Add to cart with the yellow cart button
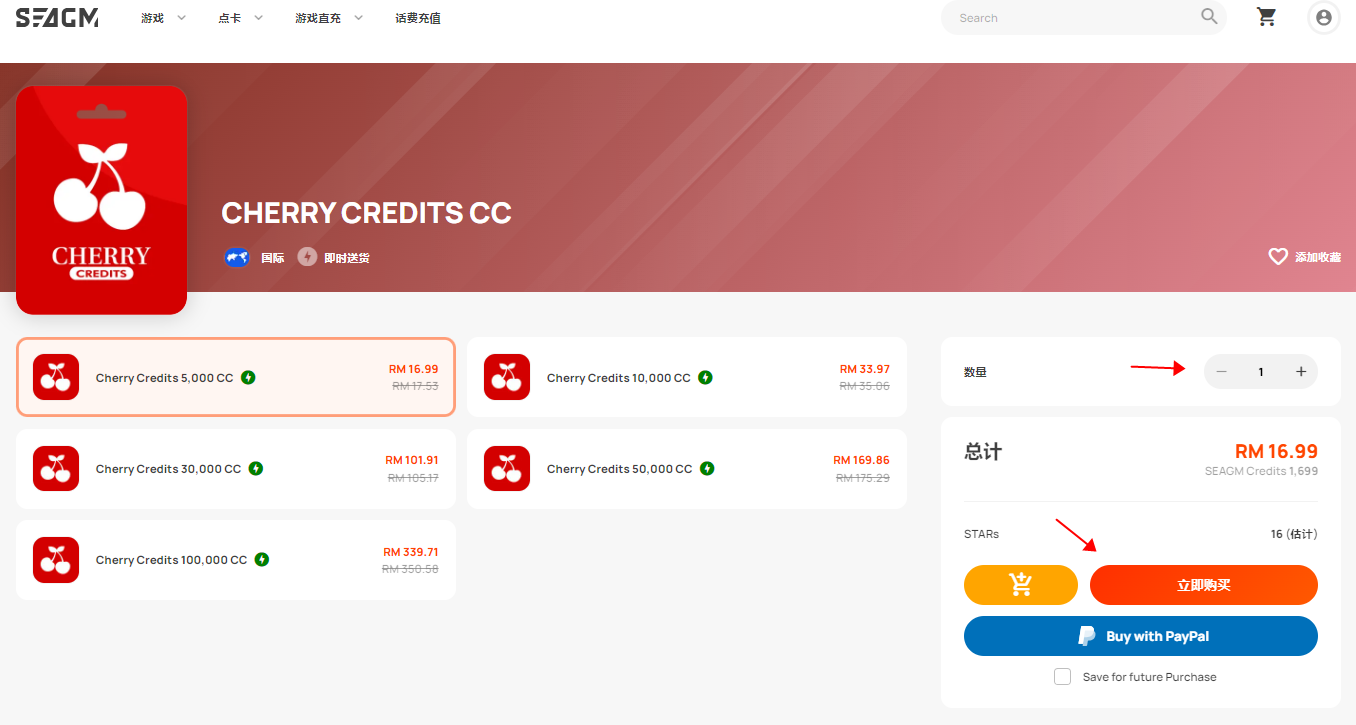This screenshot has height=725, width=1356. click(1021, 585)
